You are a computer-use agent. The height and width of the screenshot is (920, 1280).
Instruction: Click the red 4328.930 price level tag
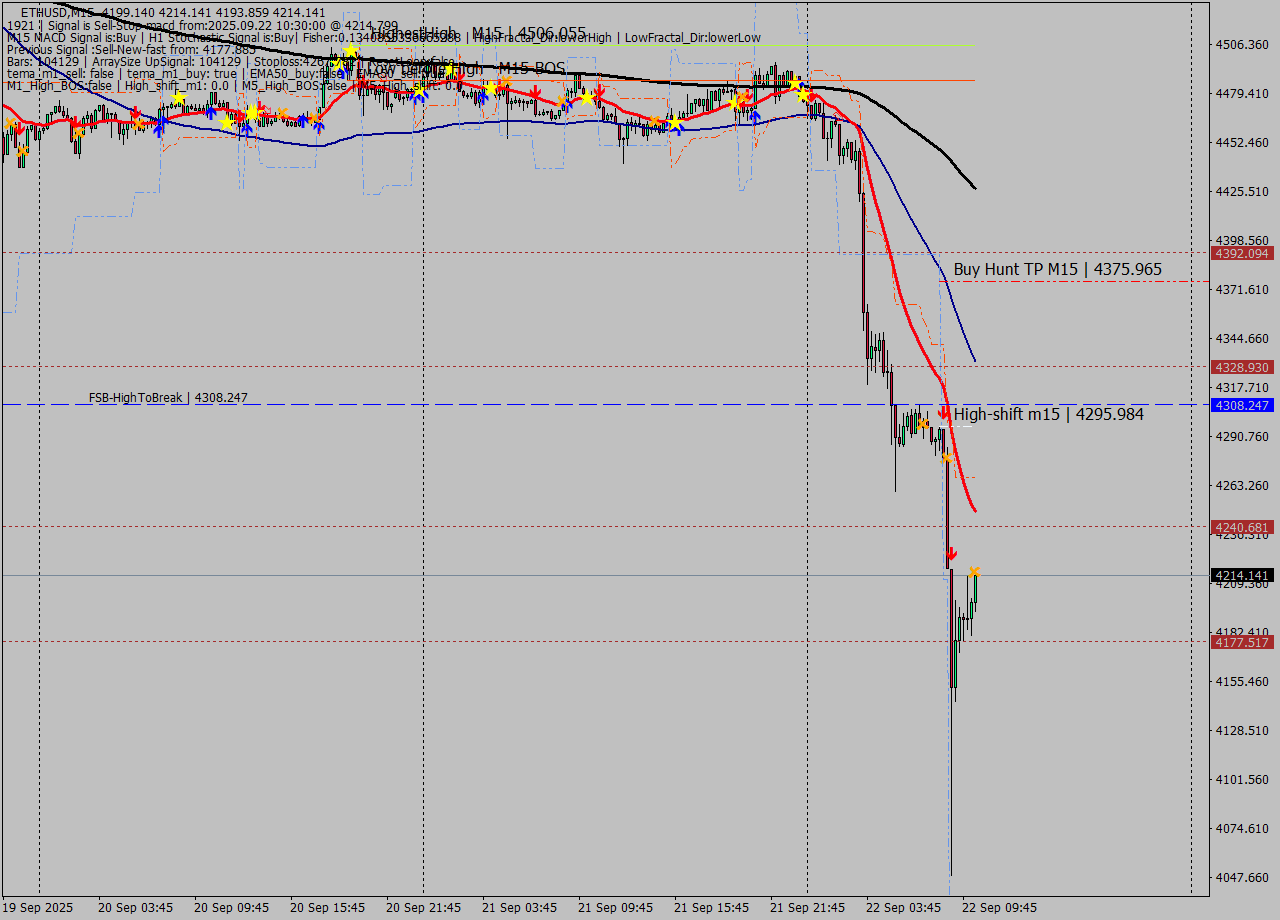tap(1241, 367)
